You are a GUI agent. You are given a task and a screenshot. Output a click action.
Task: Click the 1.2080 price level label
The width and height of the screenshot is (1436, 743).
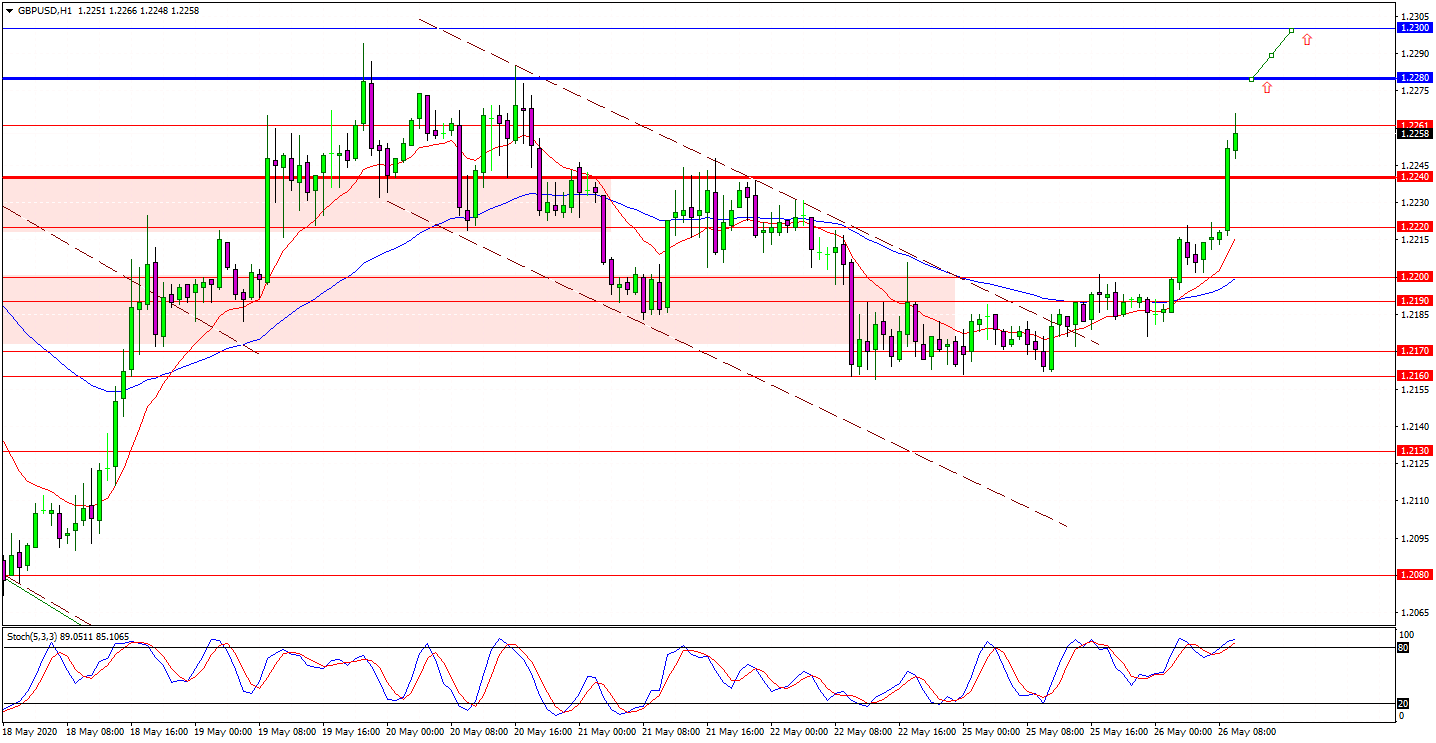pos(1414,575)
